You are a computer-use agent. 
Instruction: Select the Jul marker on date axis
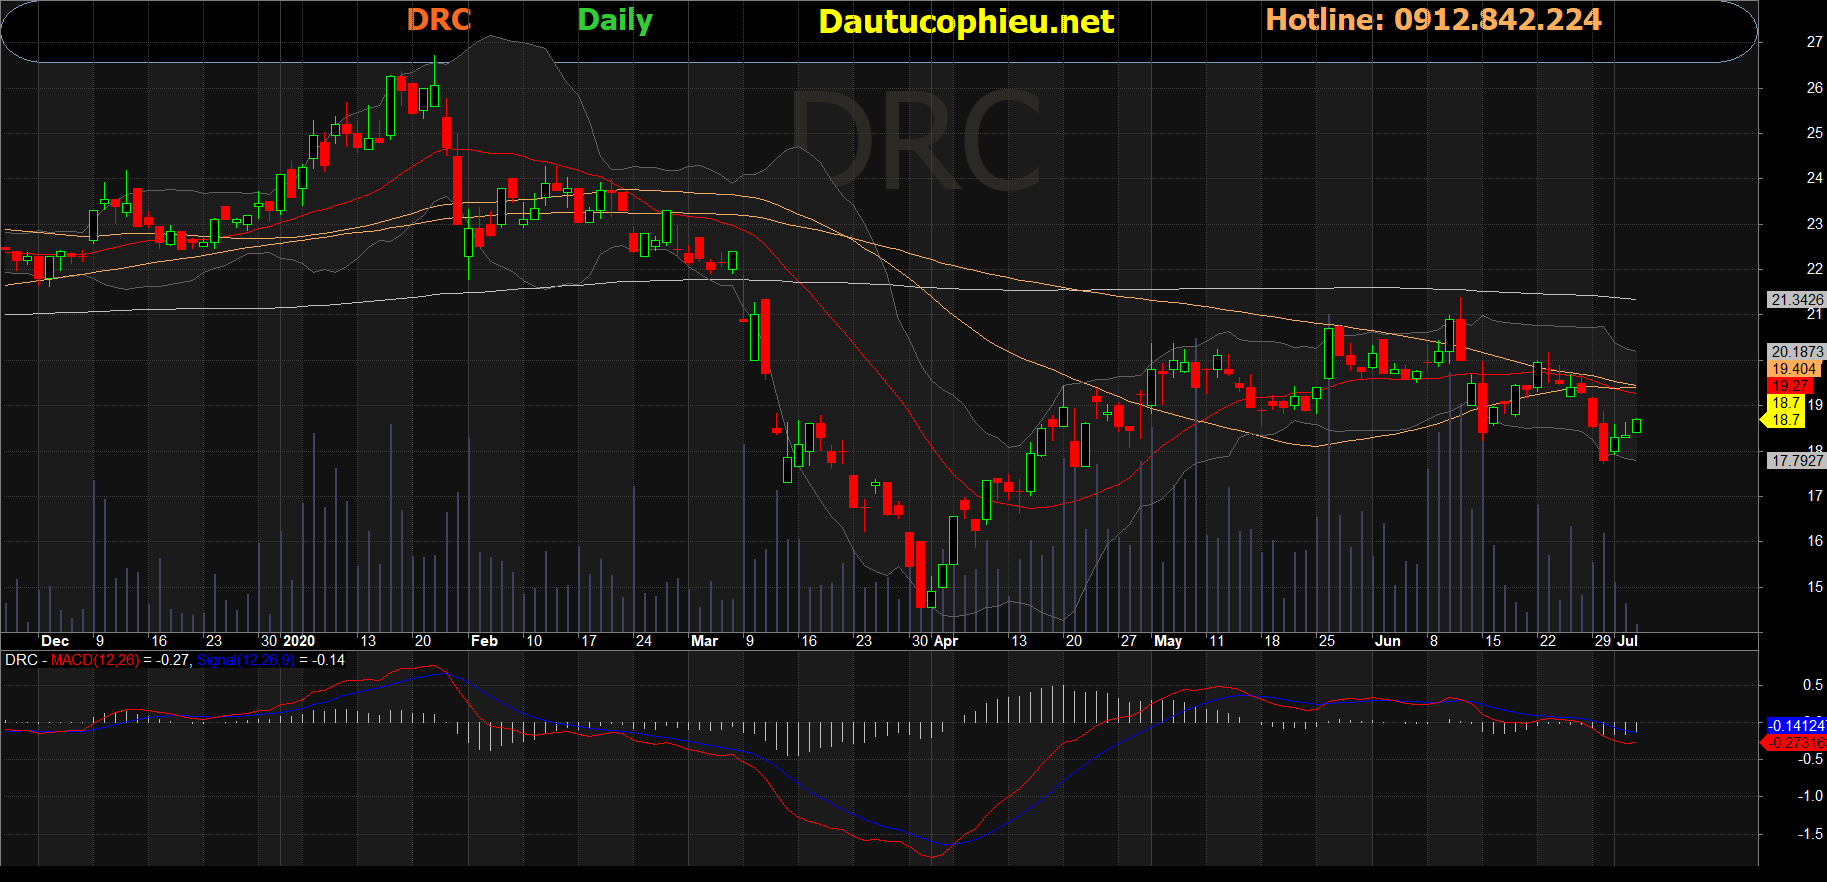click(1627, 641)
